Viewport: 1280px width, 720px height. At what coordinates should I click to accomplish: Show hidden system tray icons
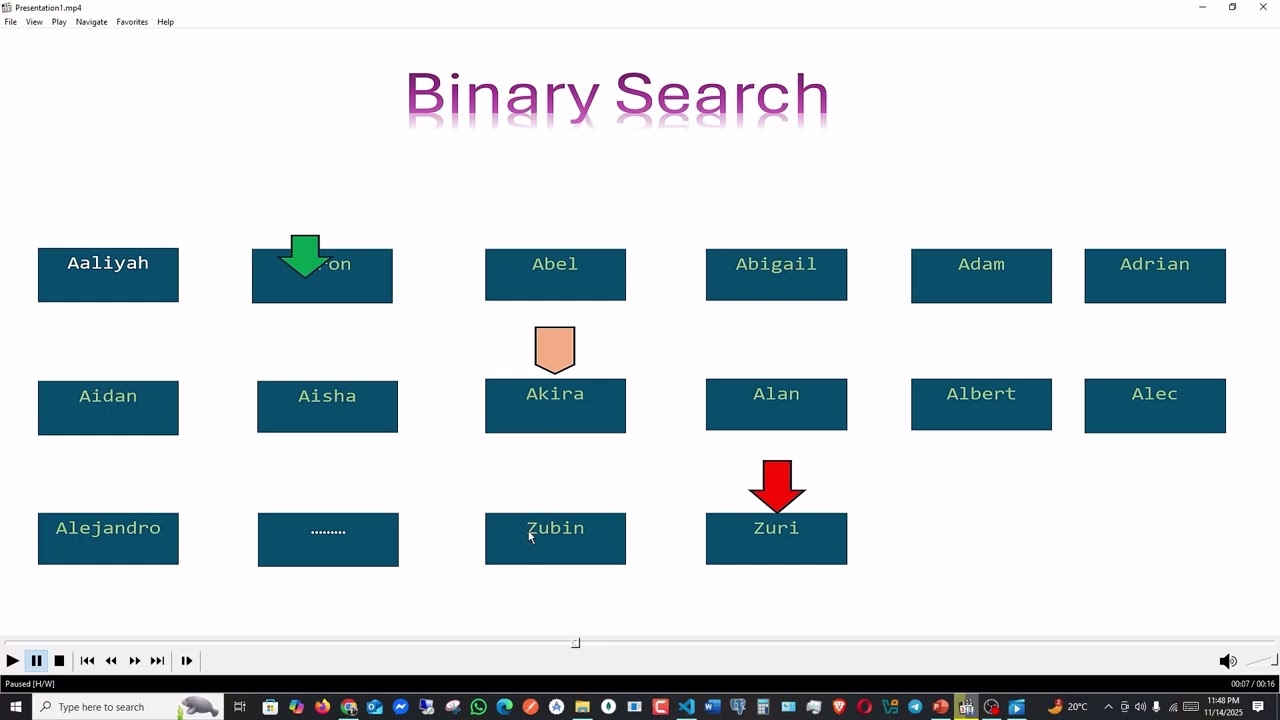coord(1108,707)
